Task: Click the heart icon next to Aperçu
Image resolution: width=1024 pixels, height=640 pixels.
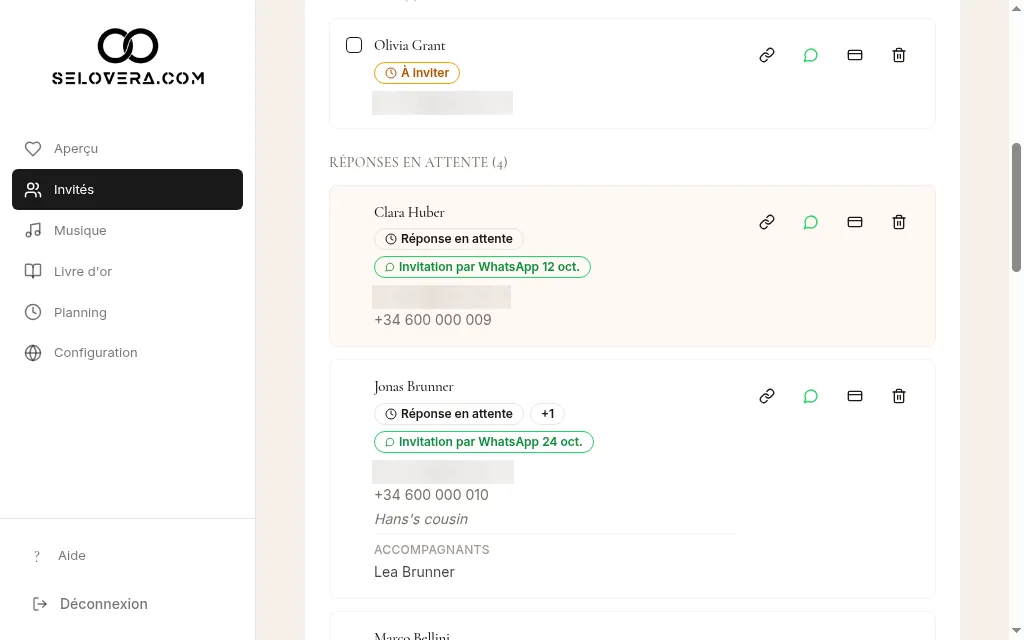Action: (33, 149)
